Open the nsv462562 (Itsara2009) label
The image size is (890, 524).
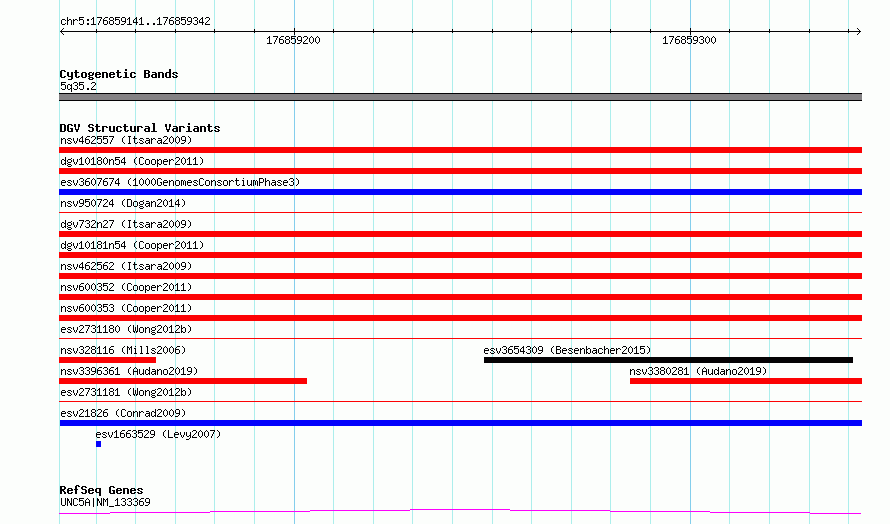[126, 266]
